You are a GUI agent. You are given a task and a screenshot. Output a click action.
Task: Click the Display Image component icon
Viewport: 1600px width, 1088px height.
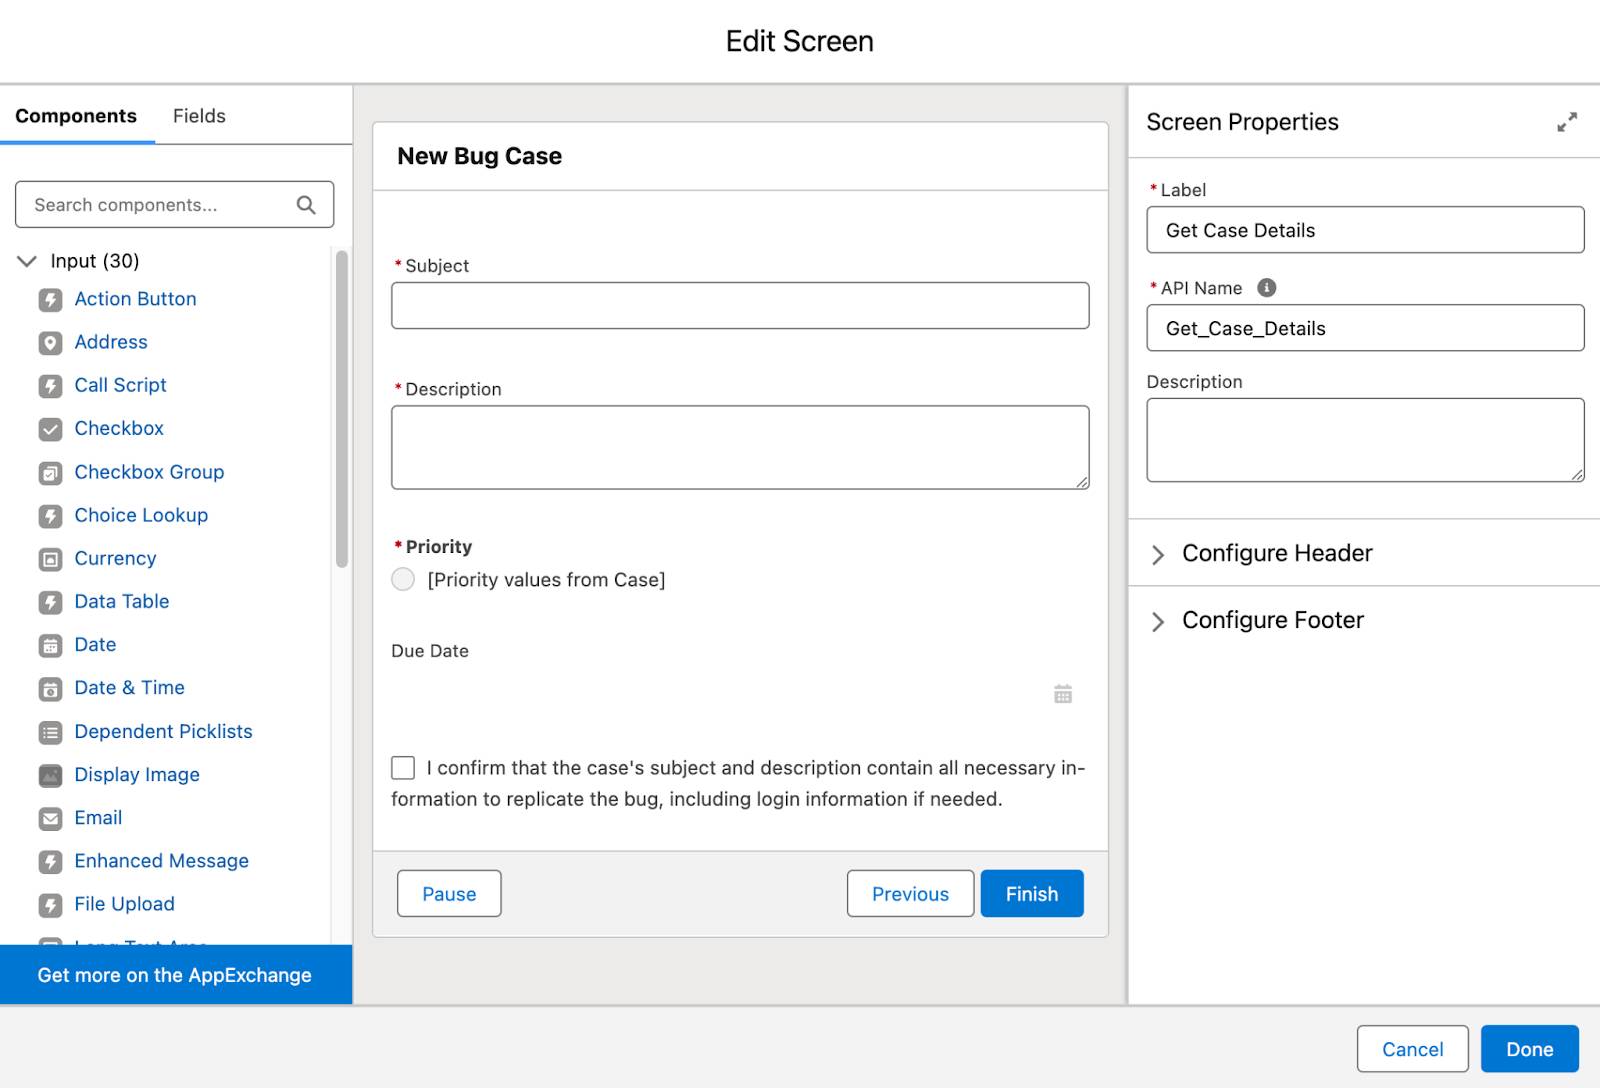point(50,775)
